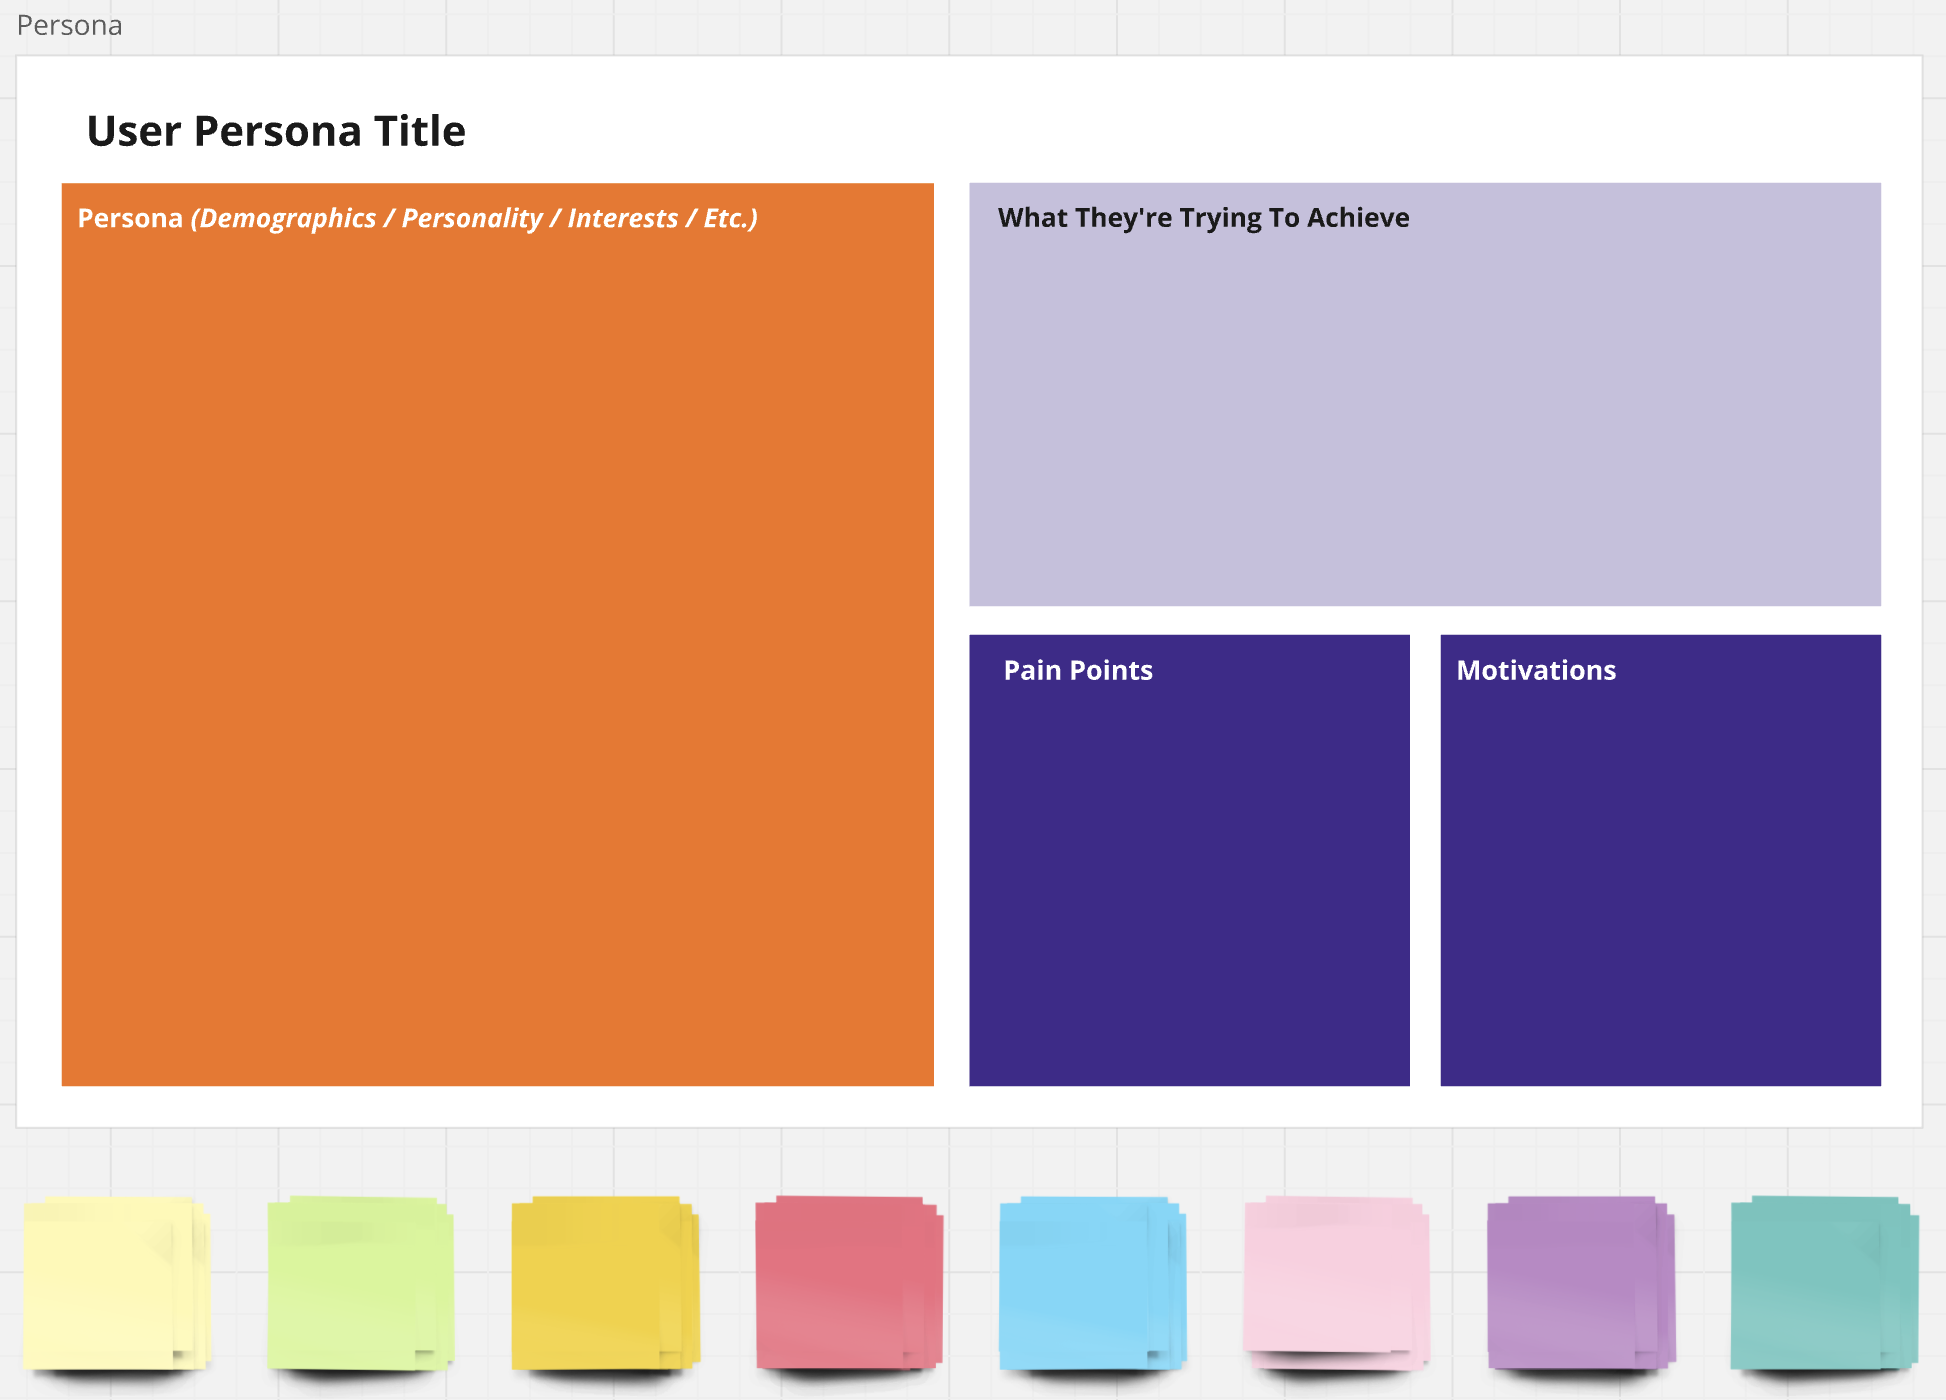Select the lavender goals panel
Screen dimensions: 1946x1400
(x=1425, y=394)
